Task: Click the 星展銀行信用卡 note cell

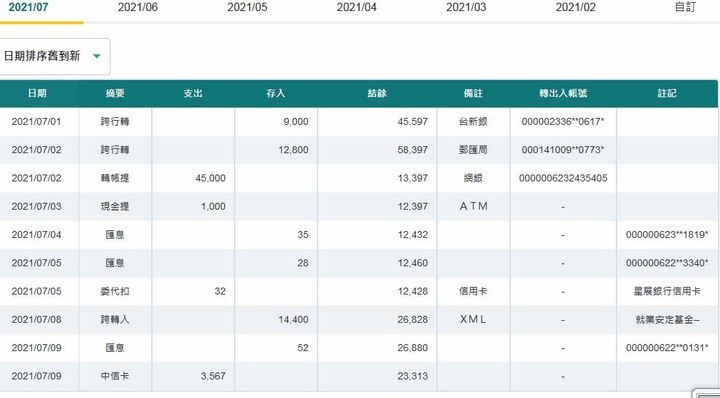Action: 667,291
